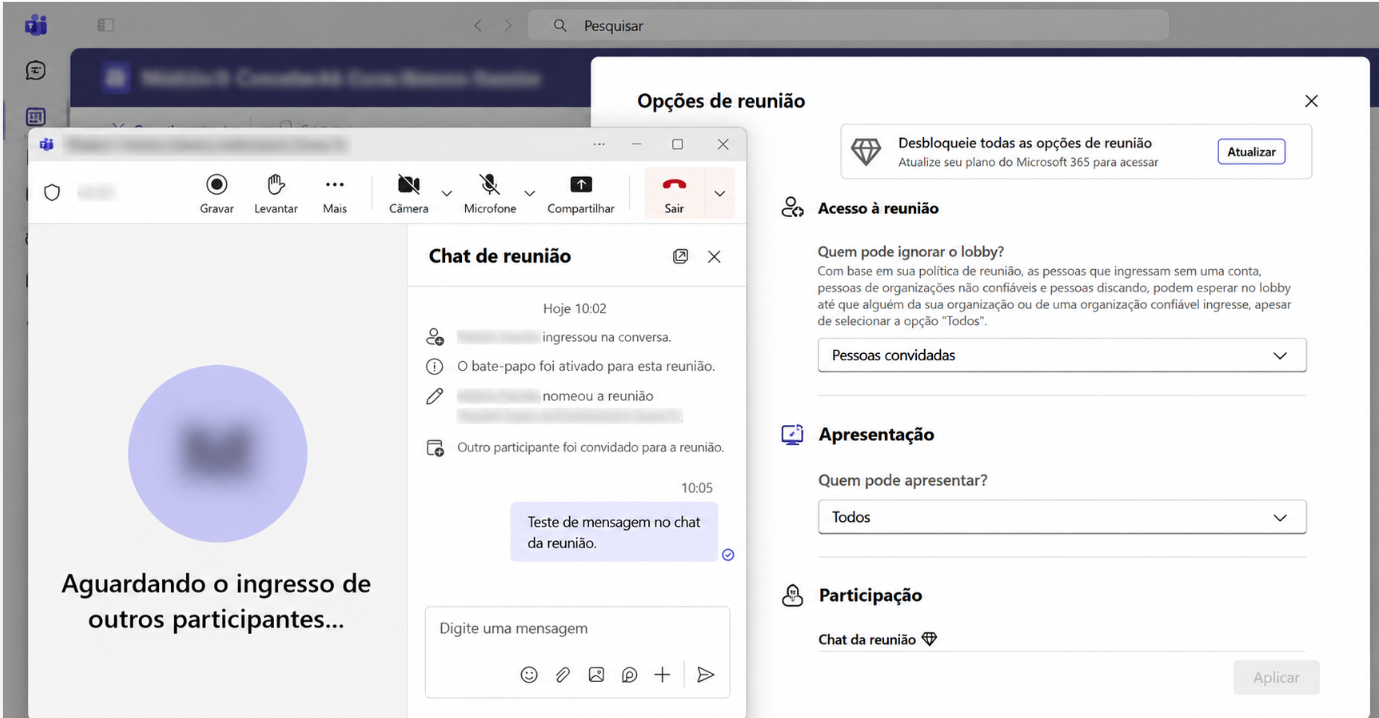Open the Pessoas convidadas lobby dropdown
This screenshot has height=718, width=1379.
pos(1062,355)
